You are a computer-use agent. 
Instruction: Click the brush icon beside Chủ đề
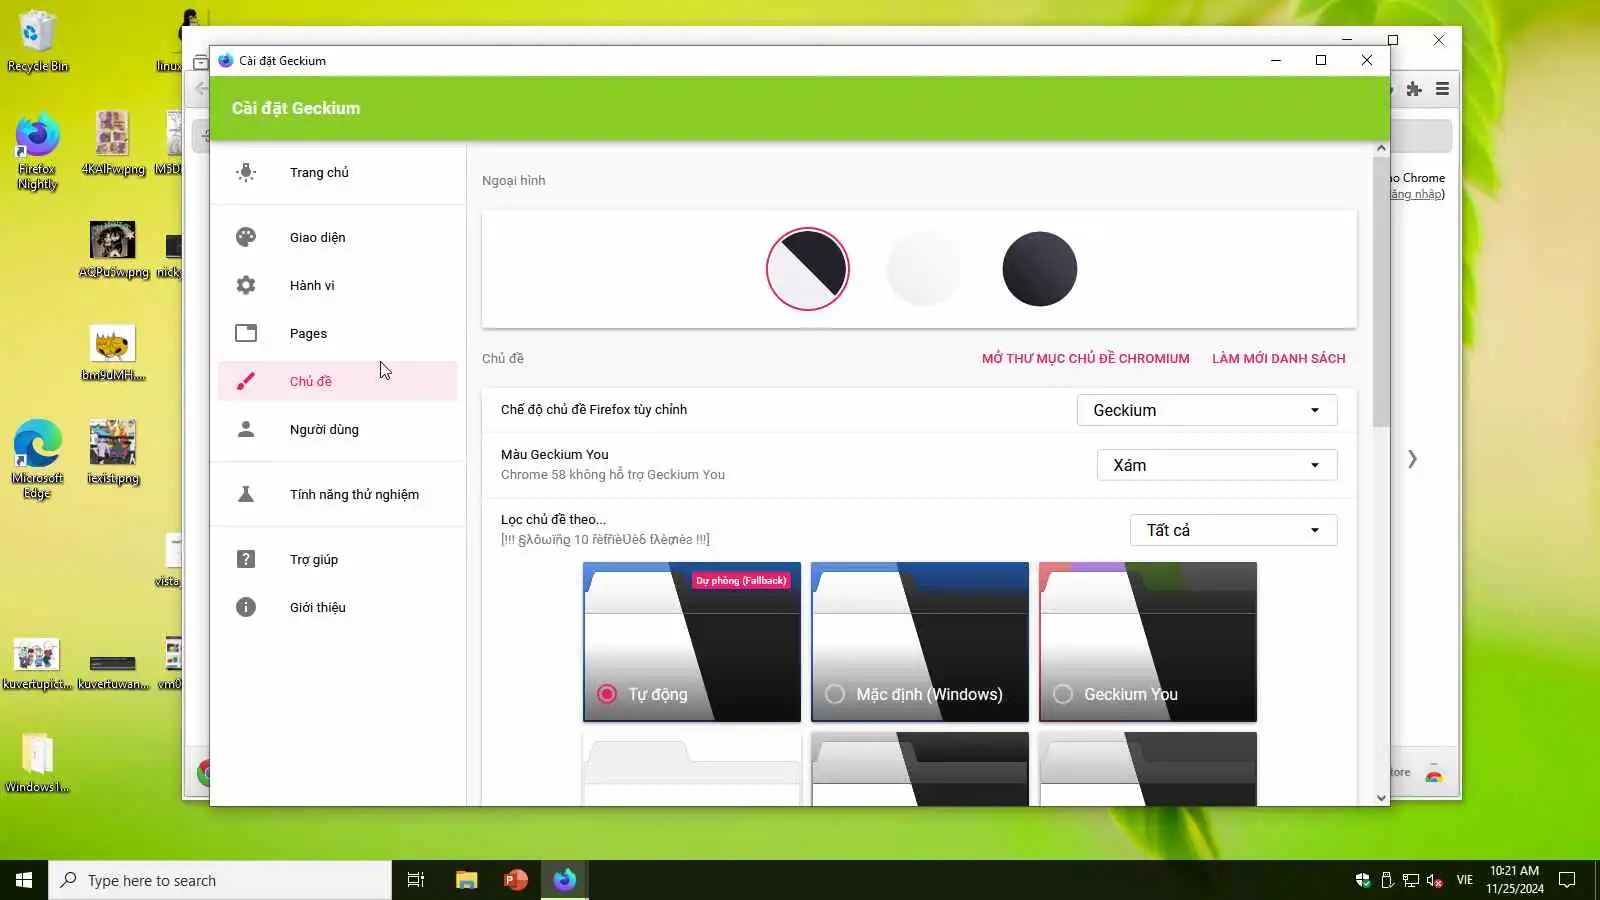[x=246, y=381]
